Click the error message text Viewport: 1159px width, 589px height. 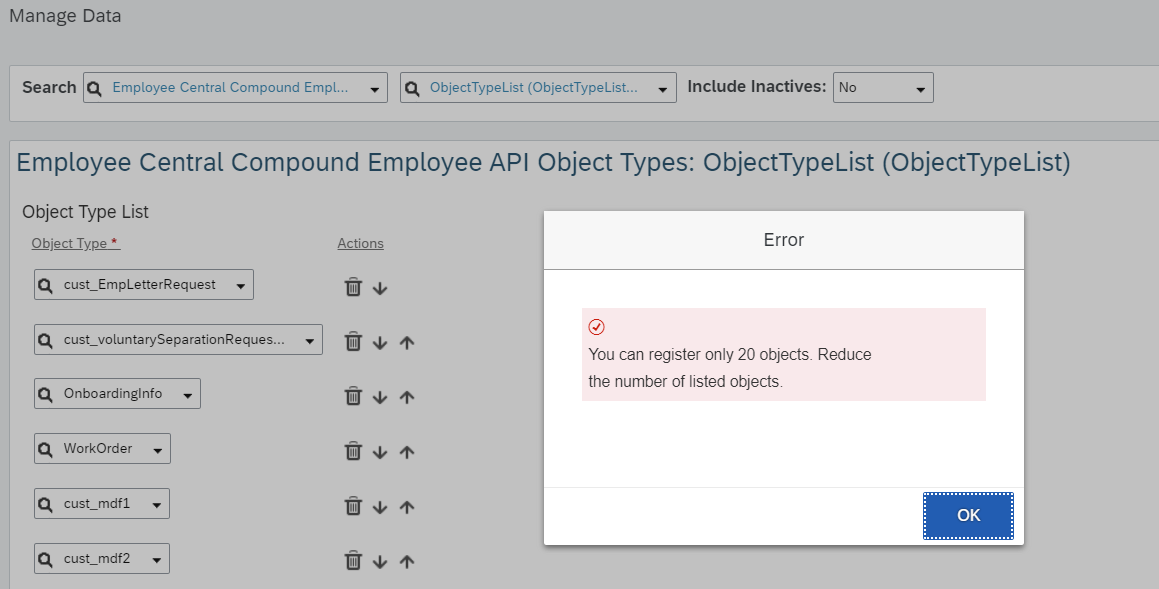coord(730,368)
